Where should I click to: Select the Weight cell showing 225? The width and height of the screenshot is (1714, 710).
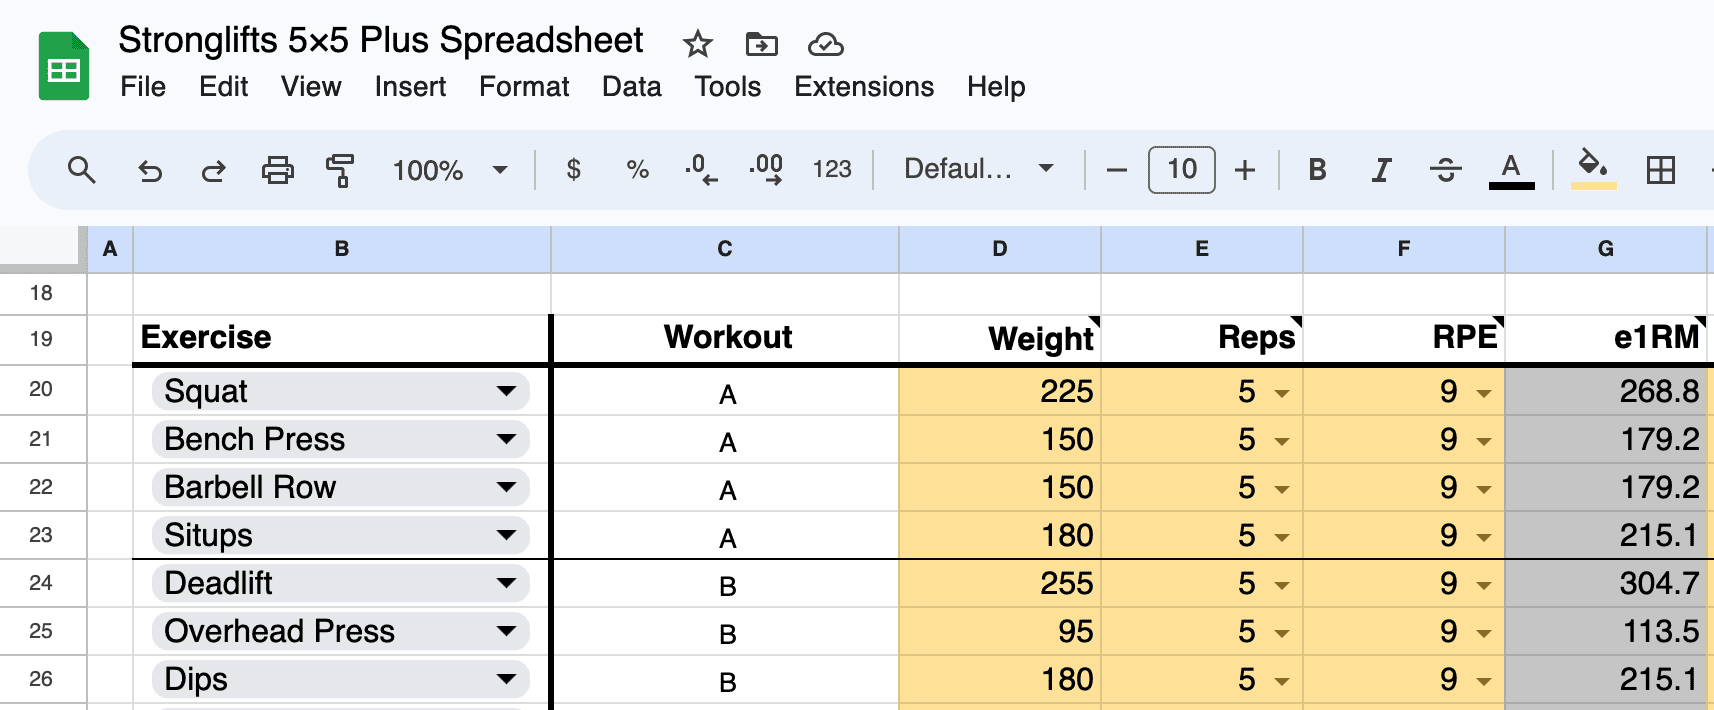tap(1000, 391)
